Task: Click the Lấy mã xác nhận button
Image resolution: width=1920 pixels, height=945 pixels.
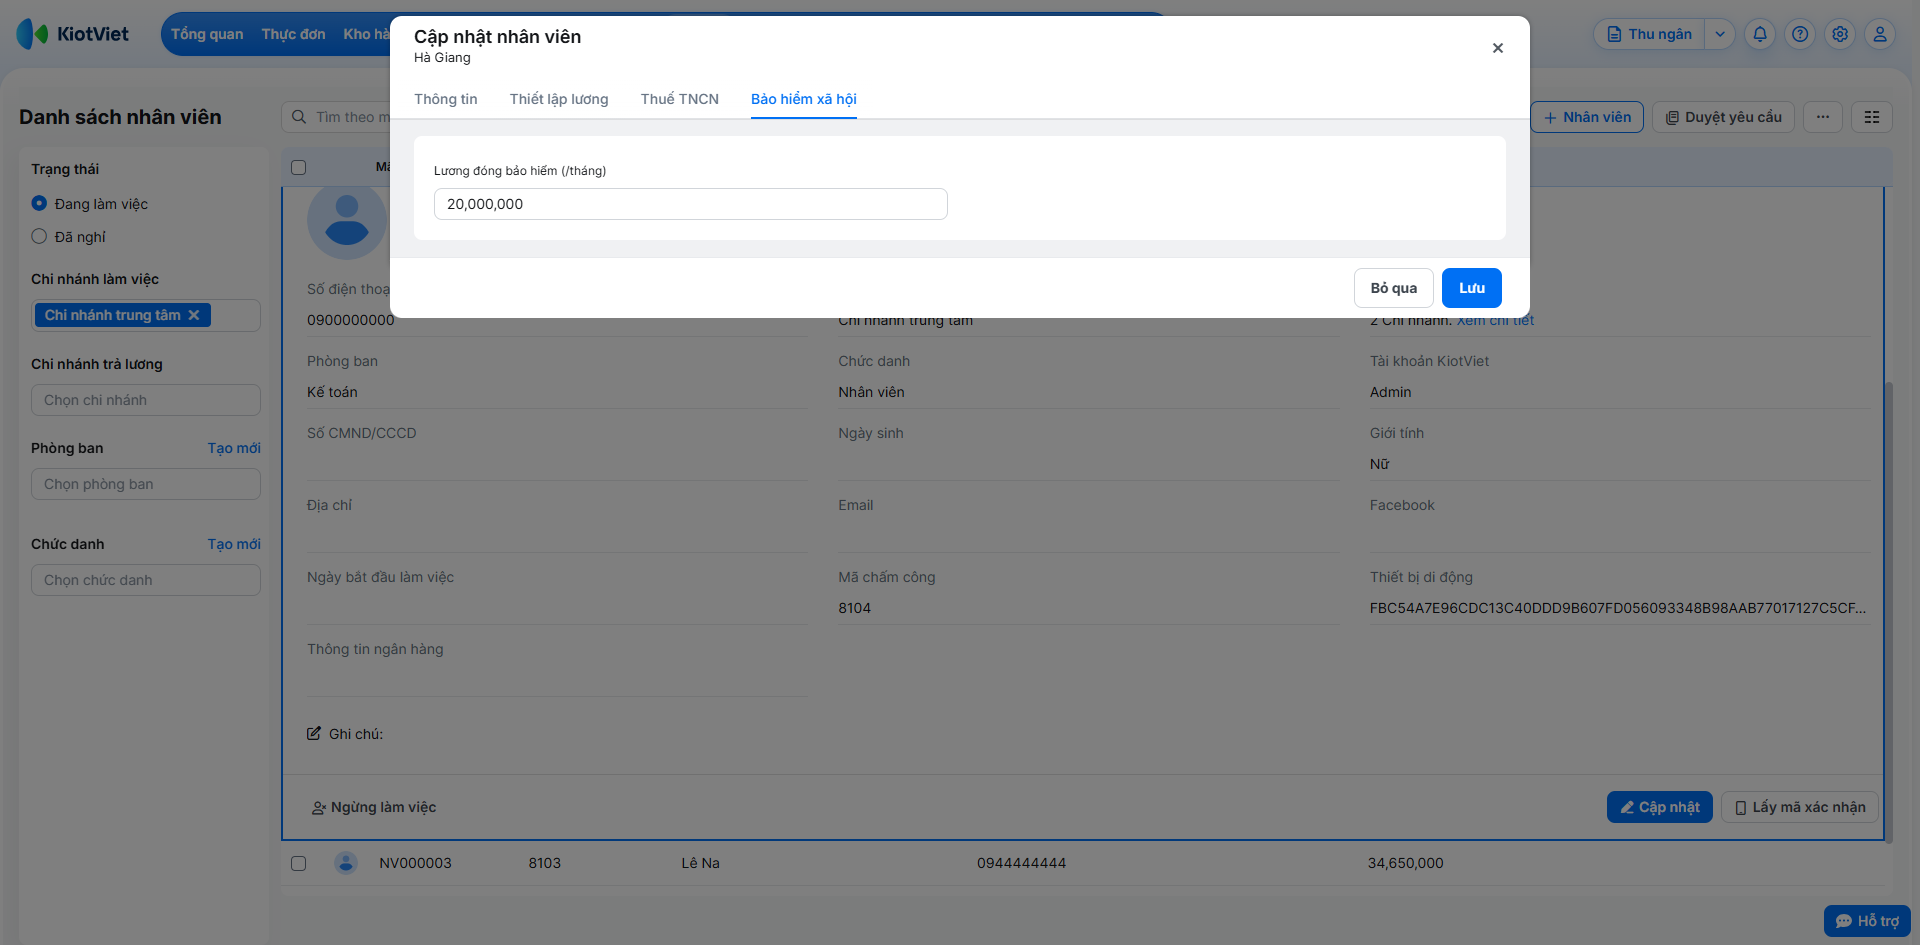Action: click(1800, 807)
